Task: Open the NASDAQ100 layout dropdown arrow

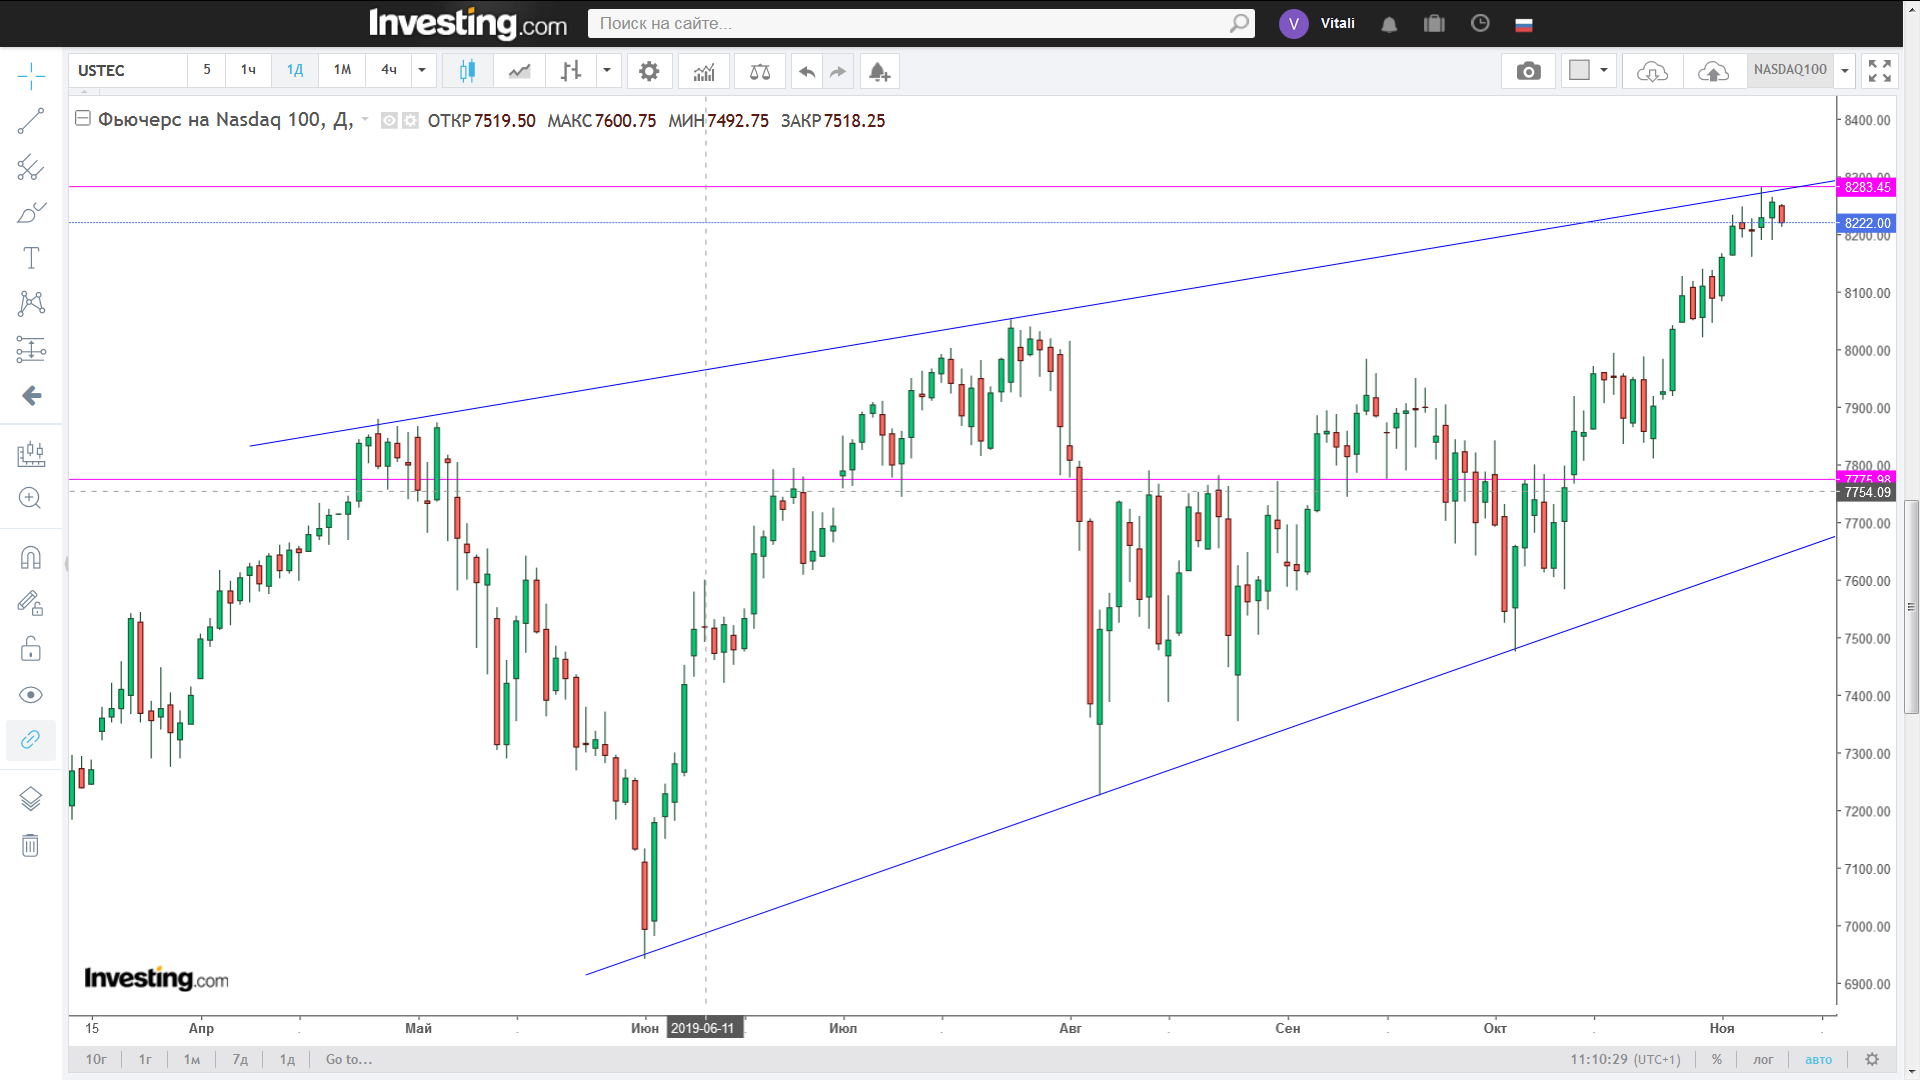Action: [x=1845, y=70]
